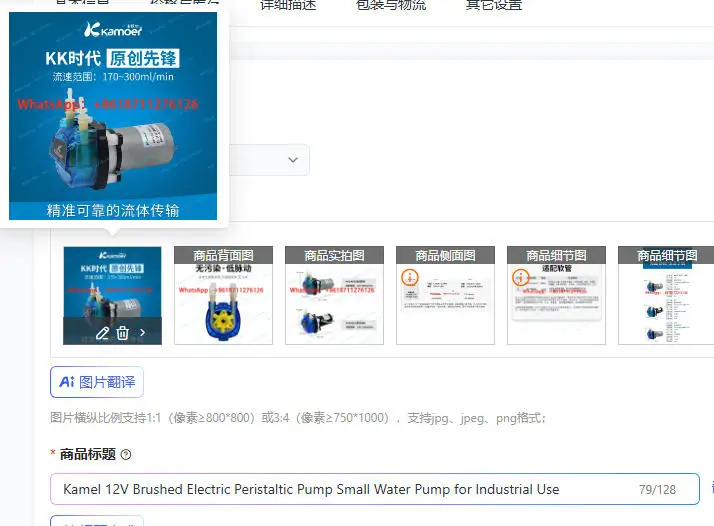Open the 包装与物流 tab
This screenshot has height=526, width=714.
391,5
